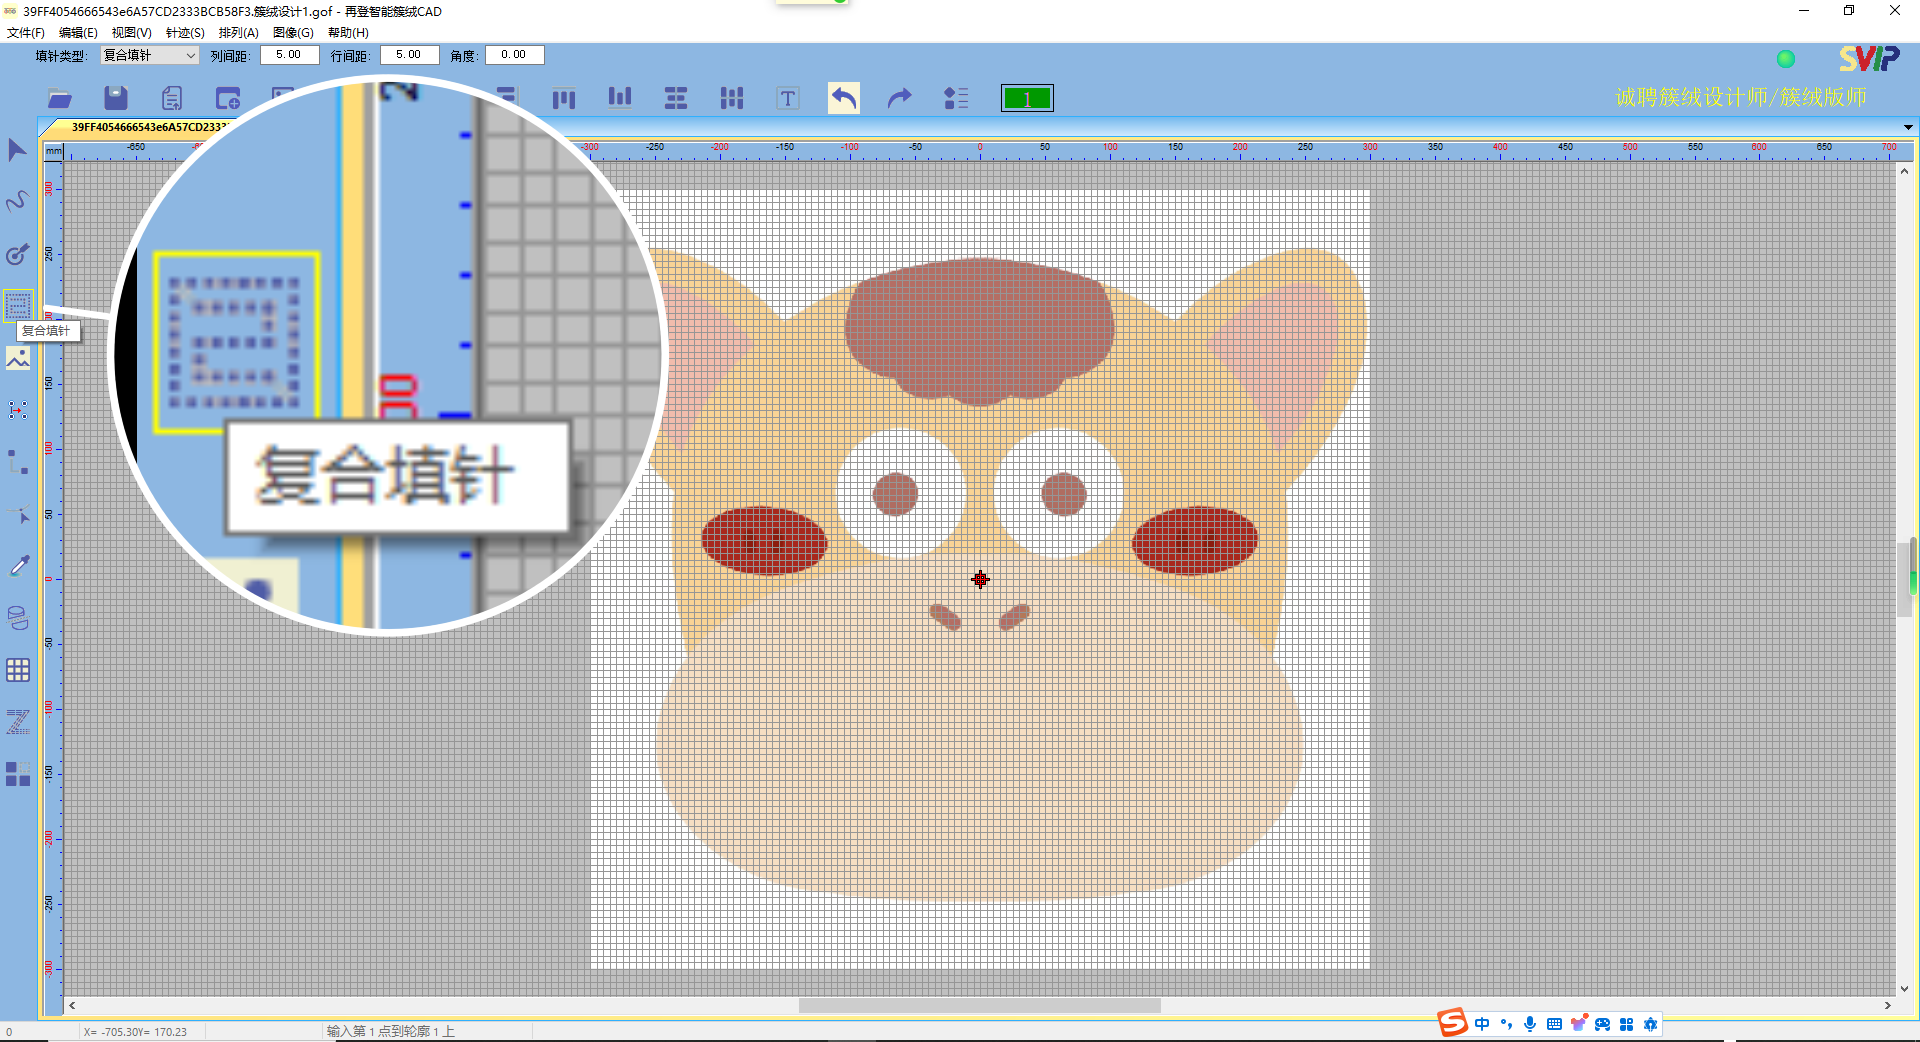Image resolution: width=1920 pixels, height=1042 pixels.
Task: Toggle Chinese 中 input mode
Action: coord(1482,1024)
